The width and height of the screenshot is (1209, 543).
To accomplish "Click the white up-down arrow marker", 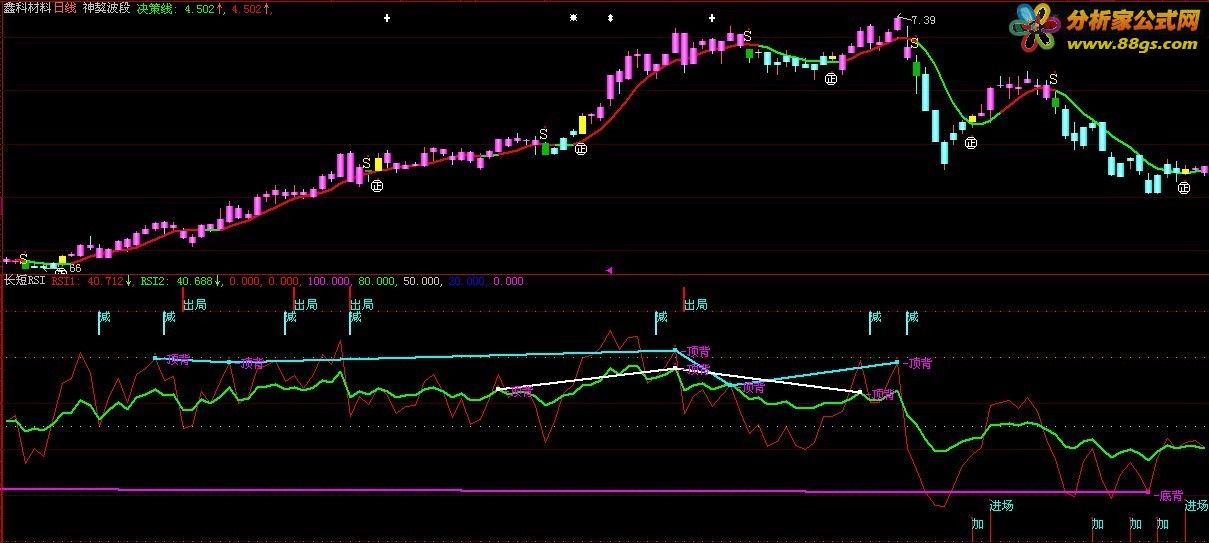I will point(611,18).
